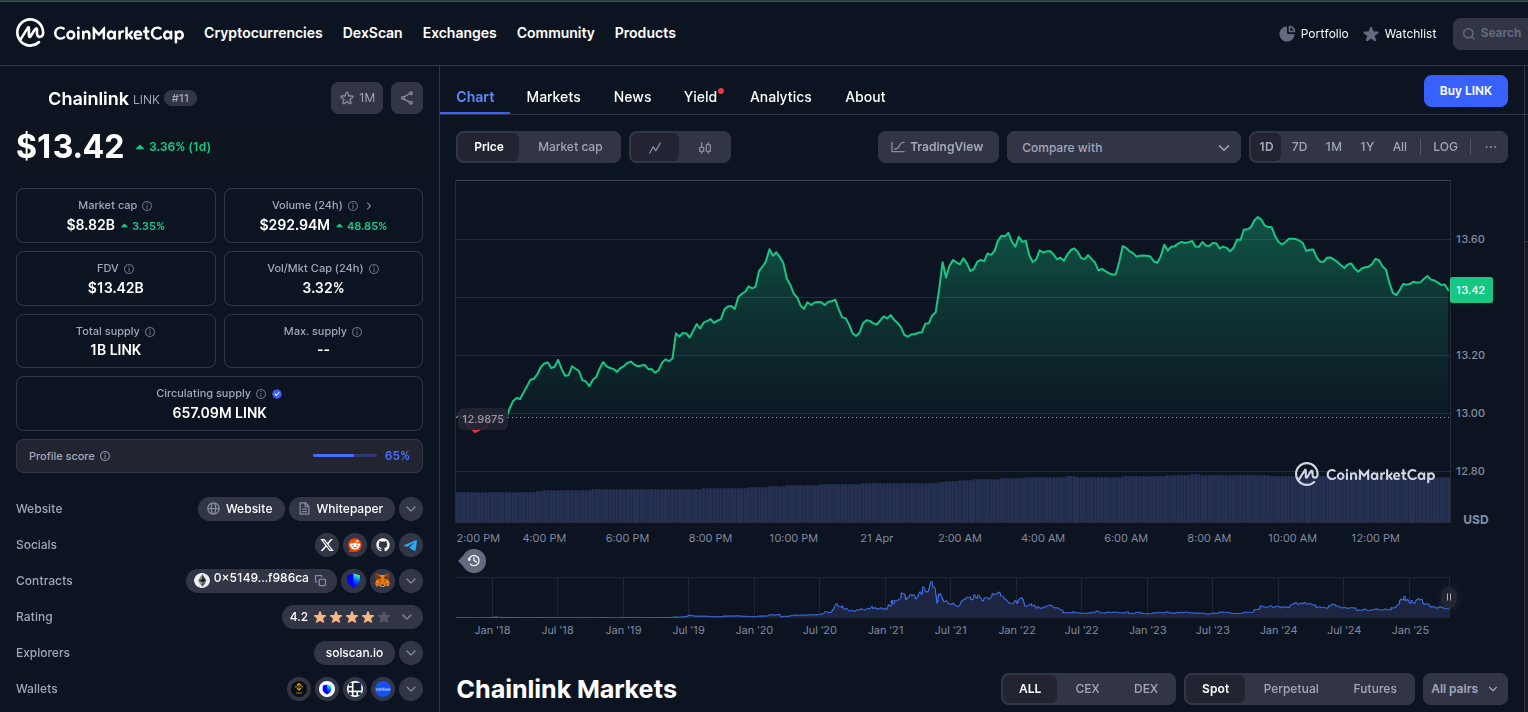Open the CoinMarketCap home logo
The image size is (1528, 712).
(100, 33)
